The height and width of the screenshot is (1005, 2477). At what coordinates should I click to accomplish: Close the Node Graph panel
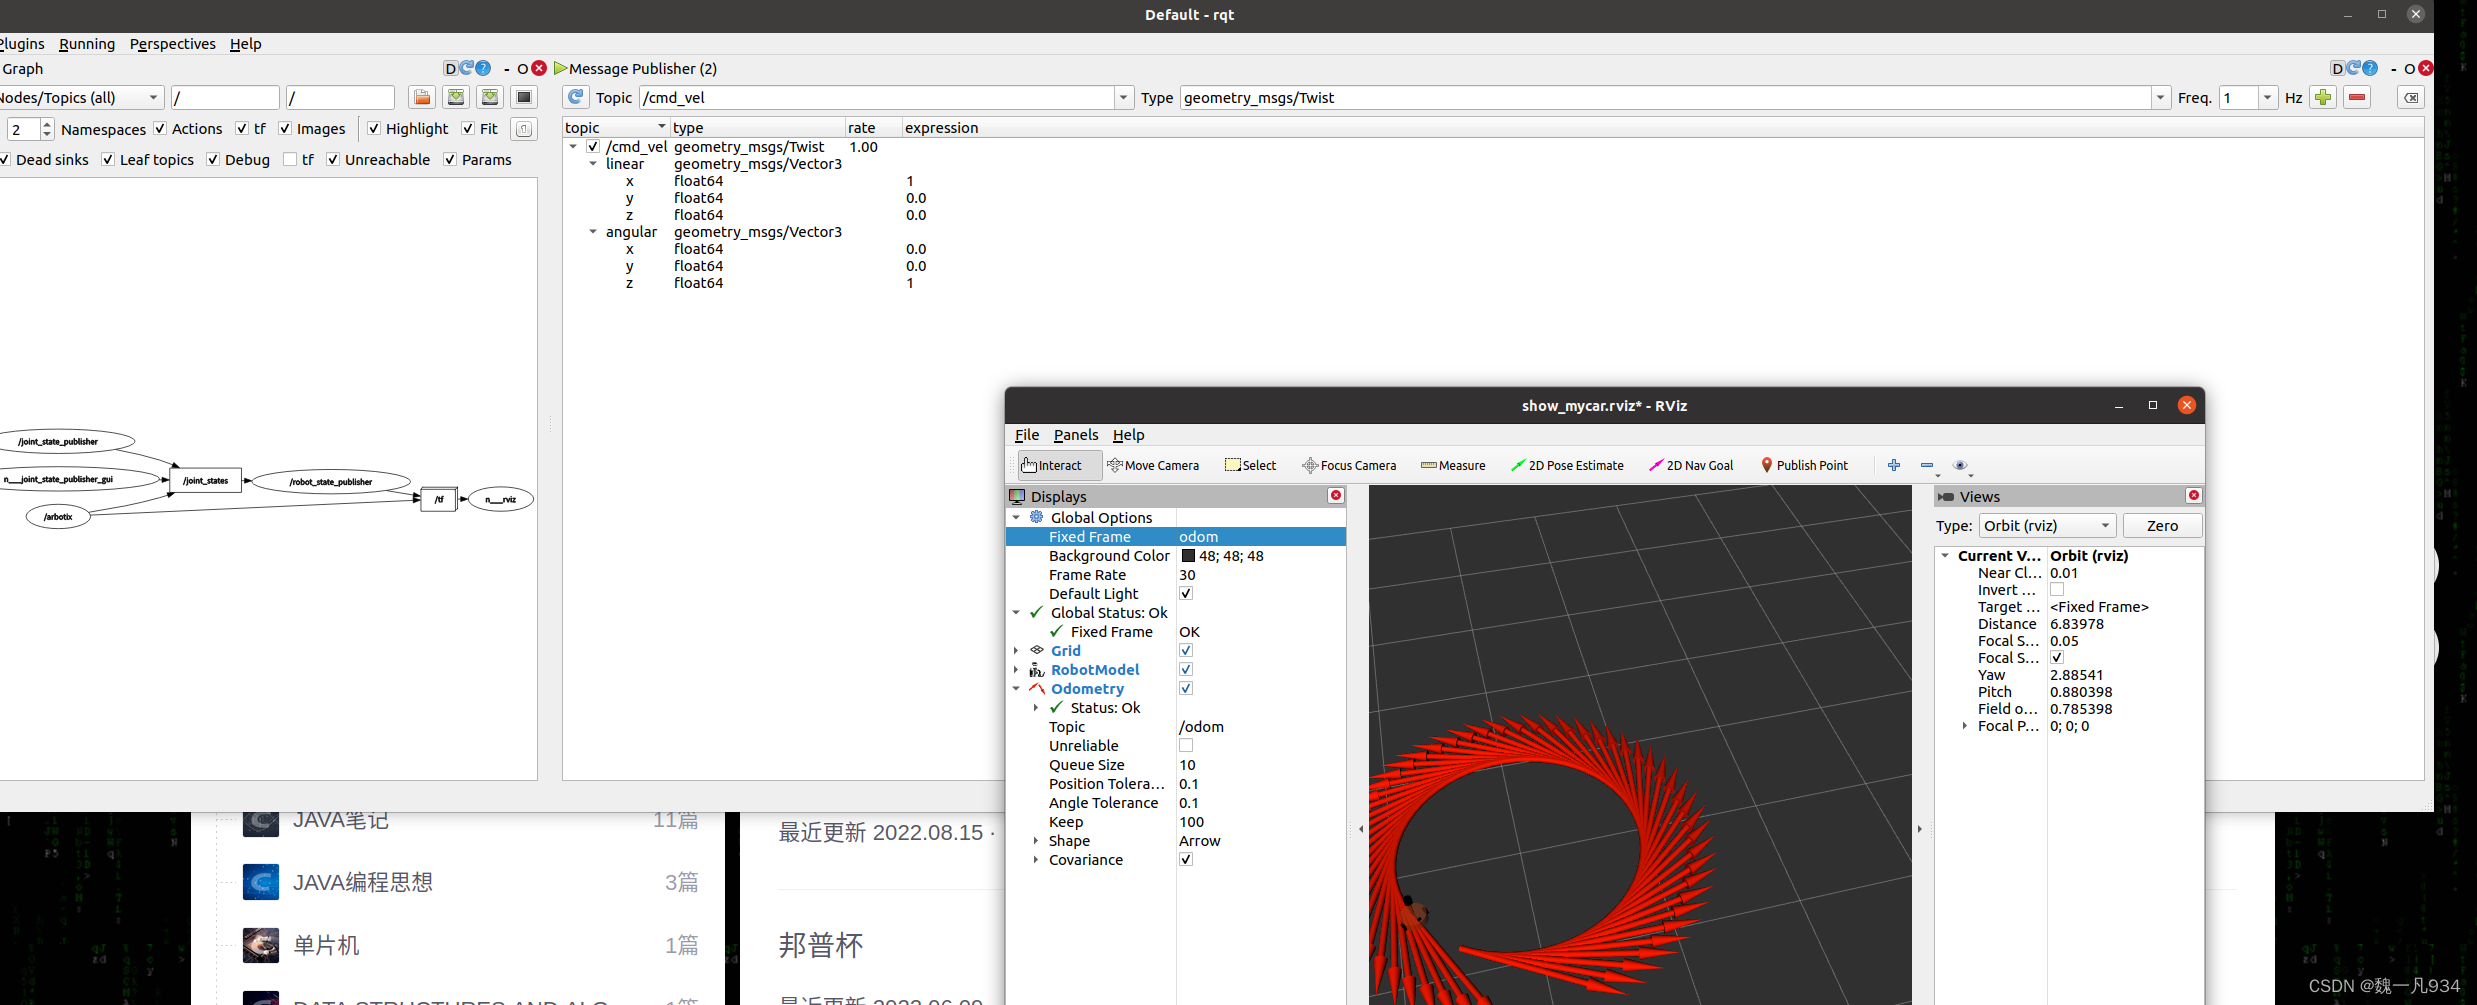539,68
